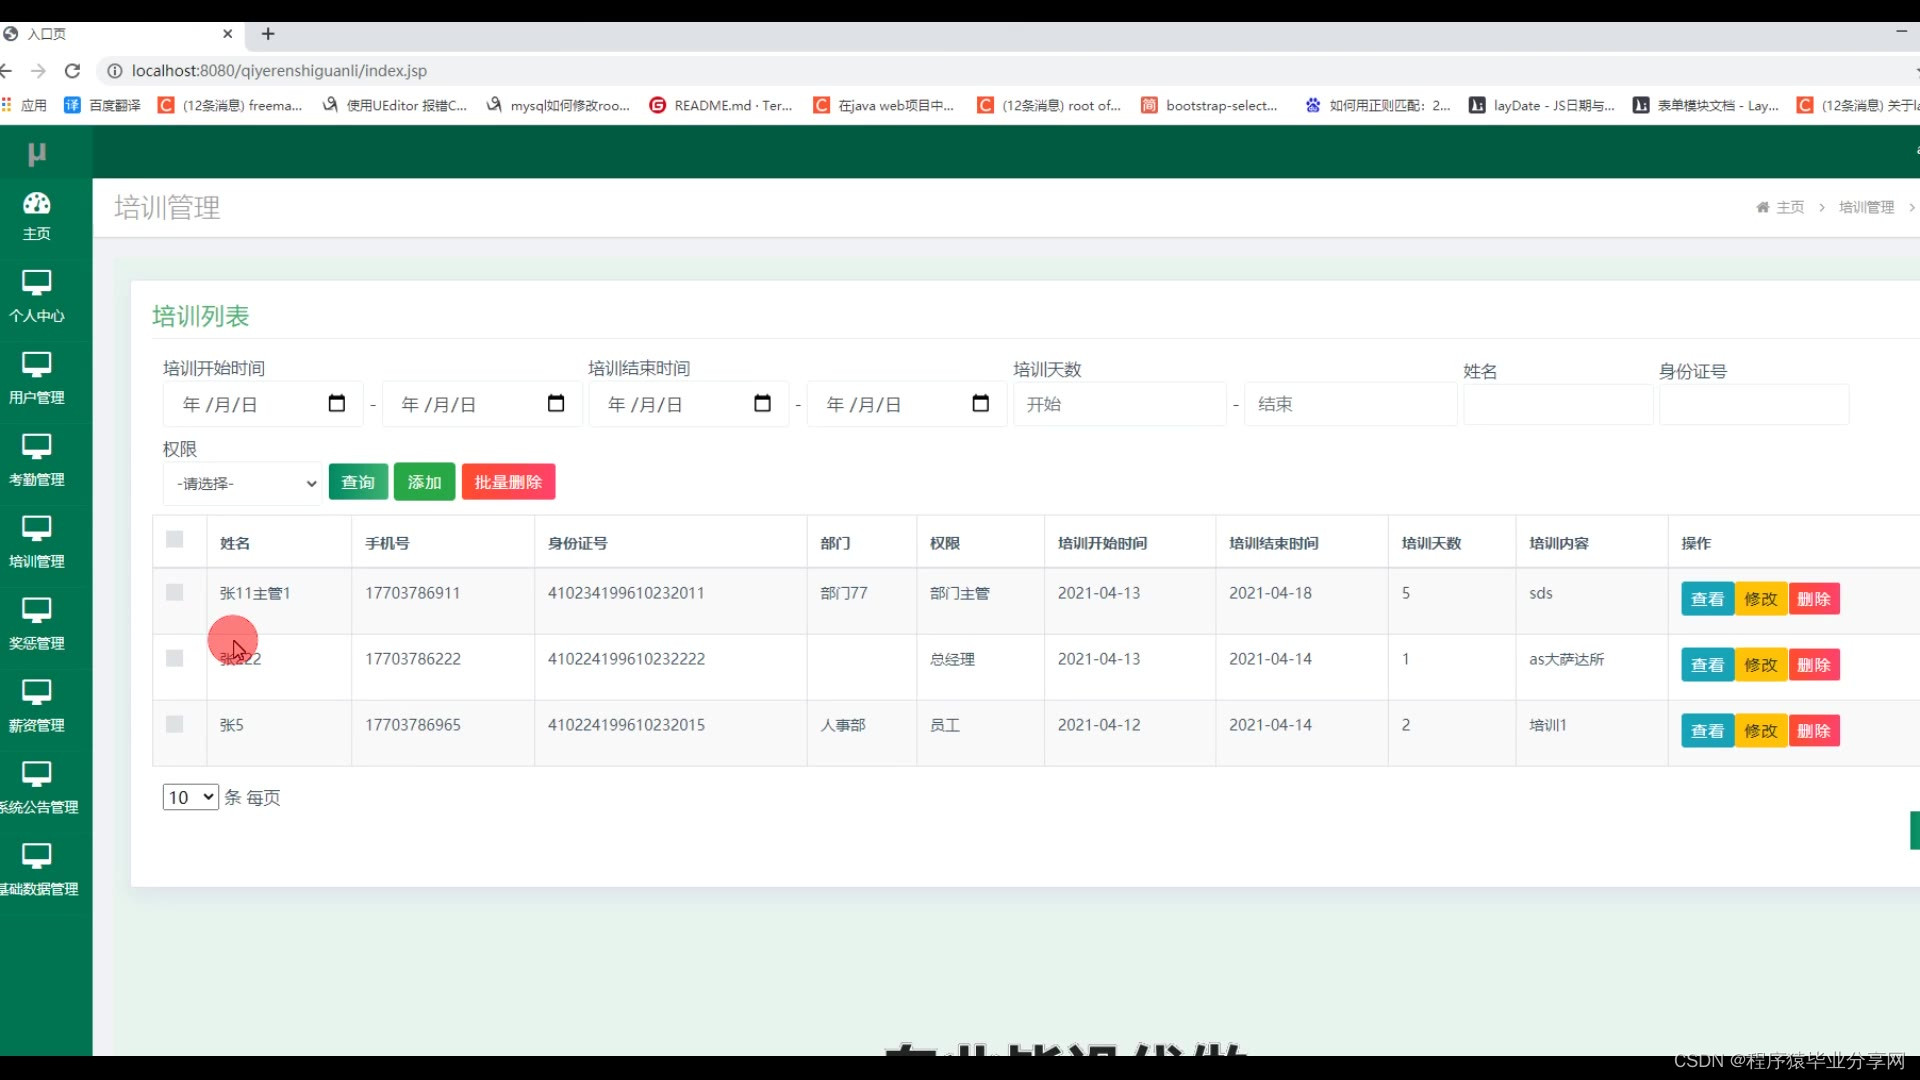This screenshot has width=1920, height=1080.
Task: Reload page with browser refresh icon
Action: 72,71
